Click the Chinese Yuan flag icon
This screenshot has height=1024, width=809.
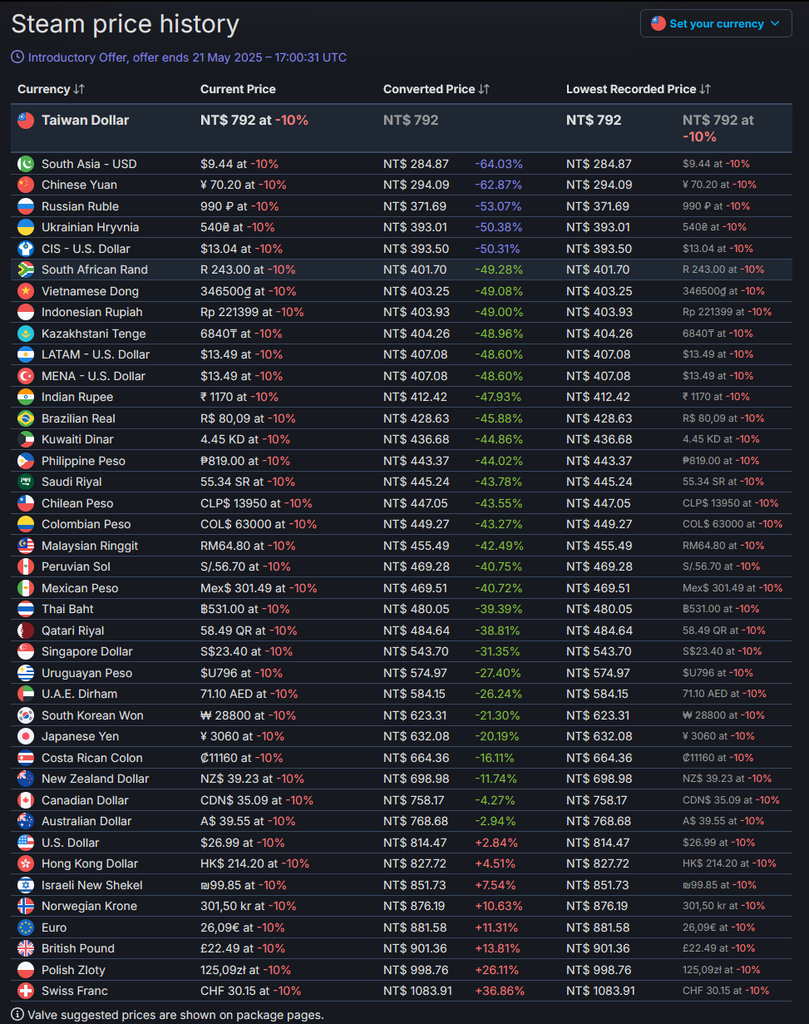[25, 185]
